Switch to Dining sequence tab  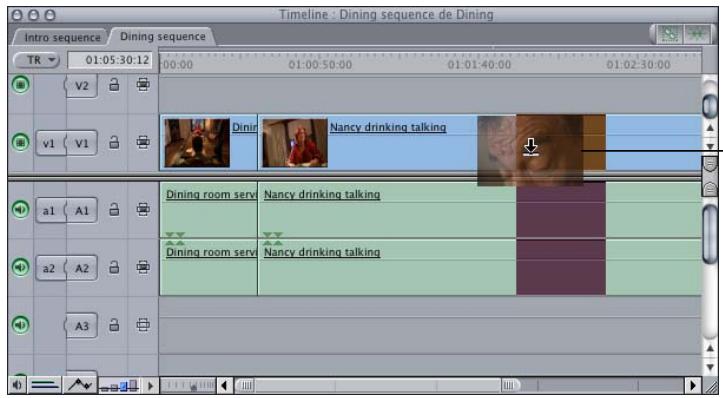pos(162,36)
